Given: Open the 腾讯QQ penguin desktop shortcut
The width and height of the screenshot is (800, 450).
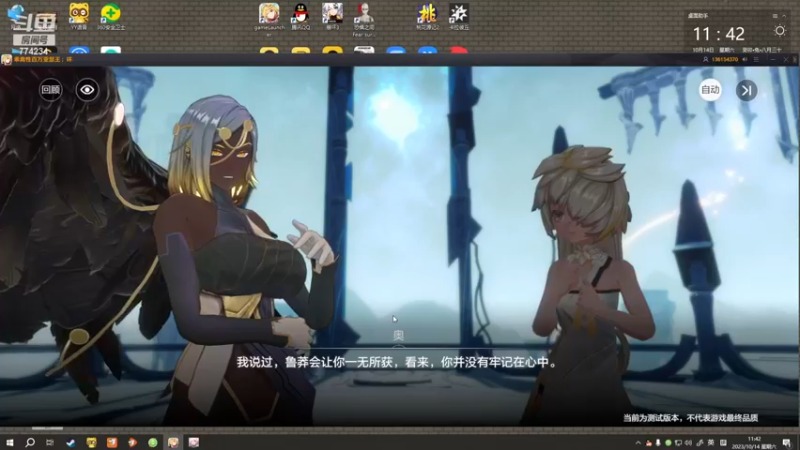Looking at the screenshot, I should pos(301,16).
